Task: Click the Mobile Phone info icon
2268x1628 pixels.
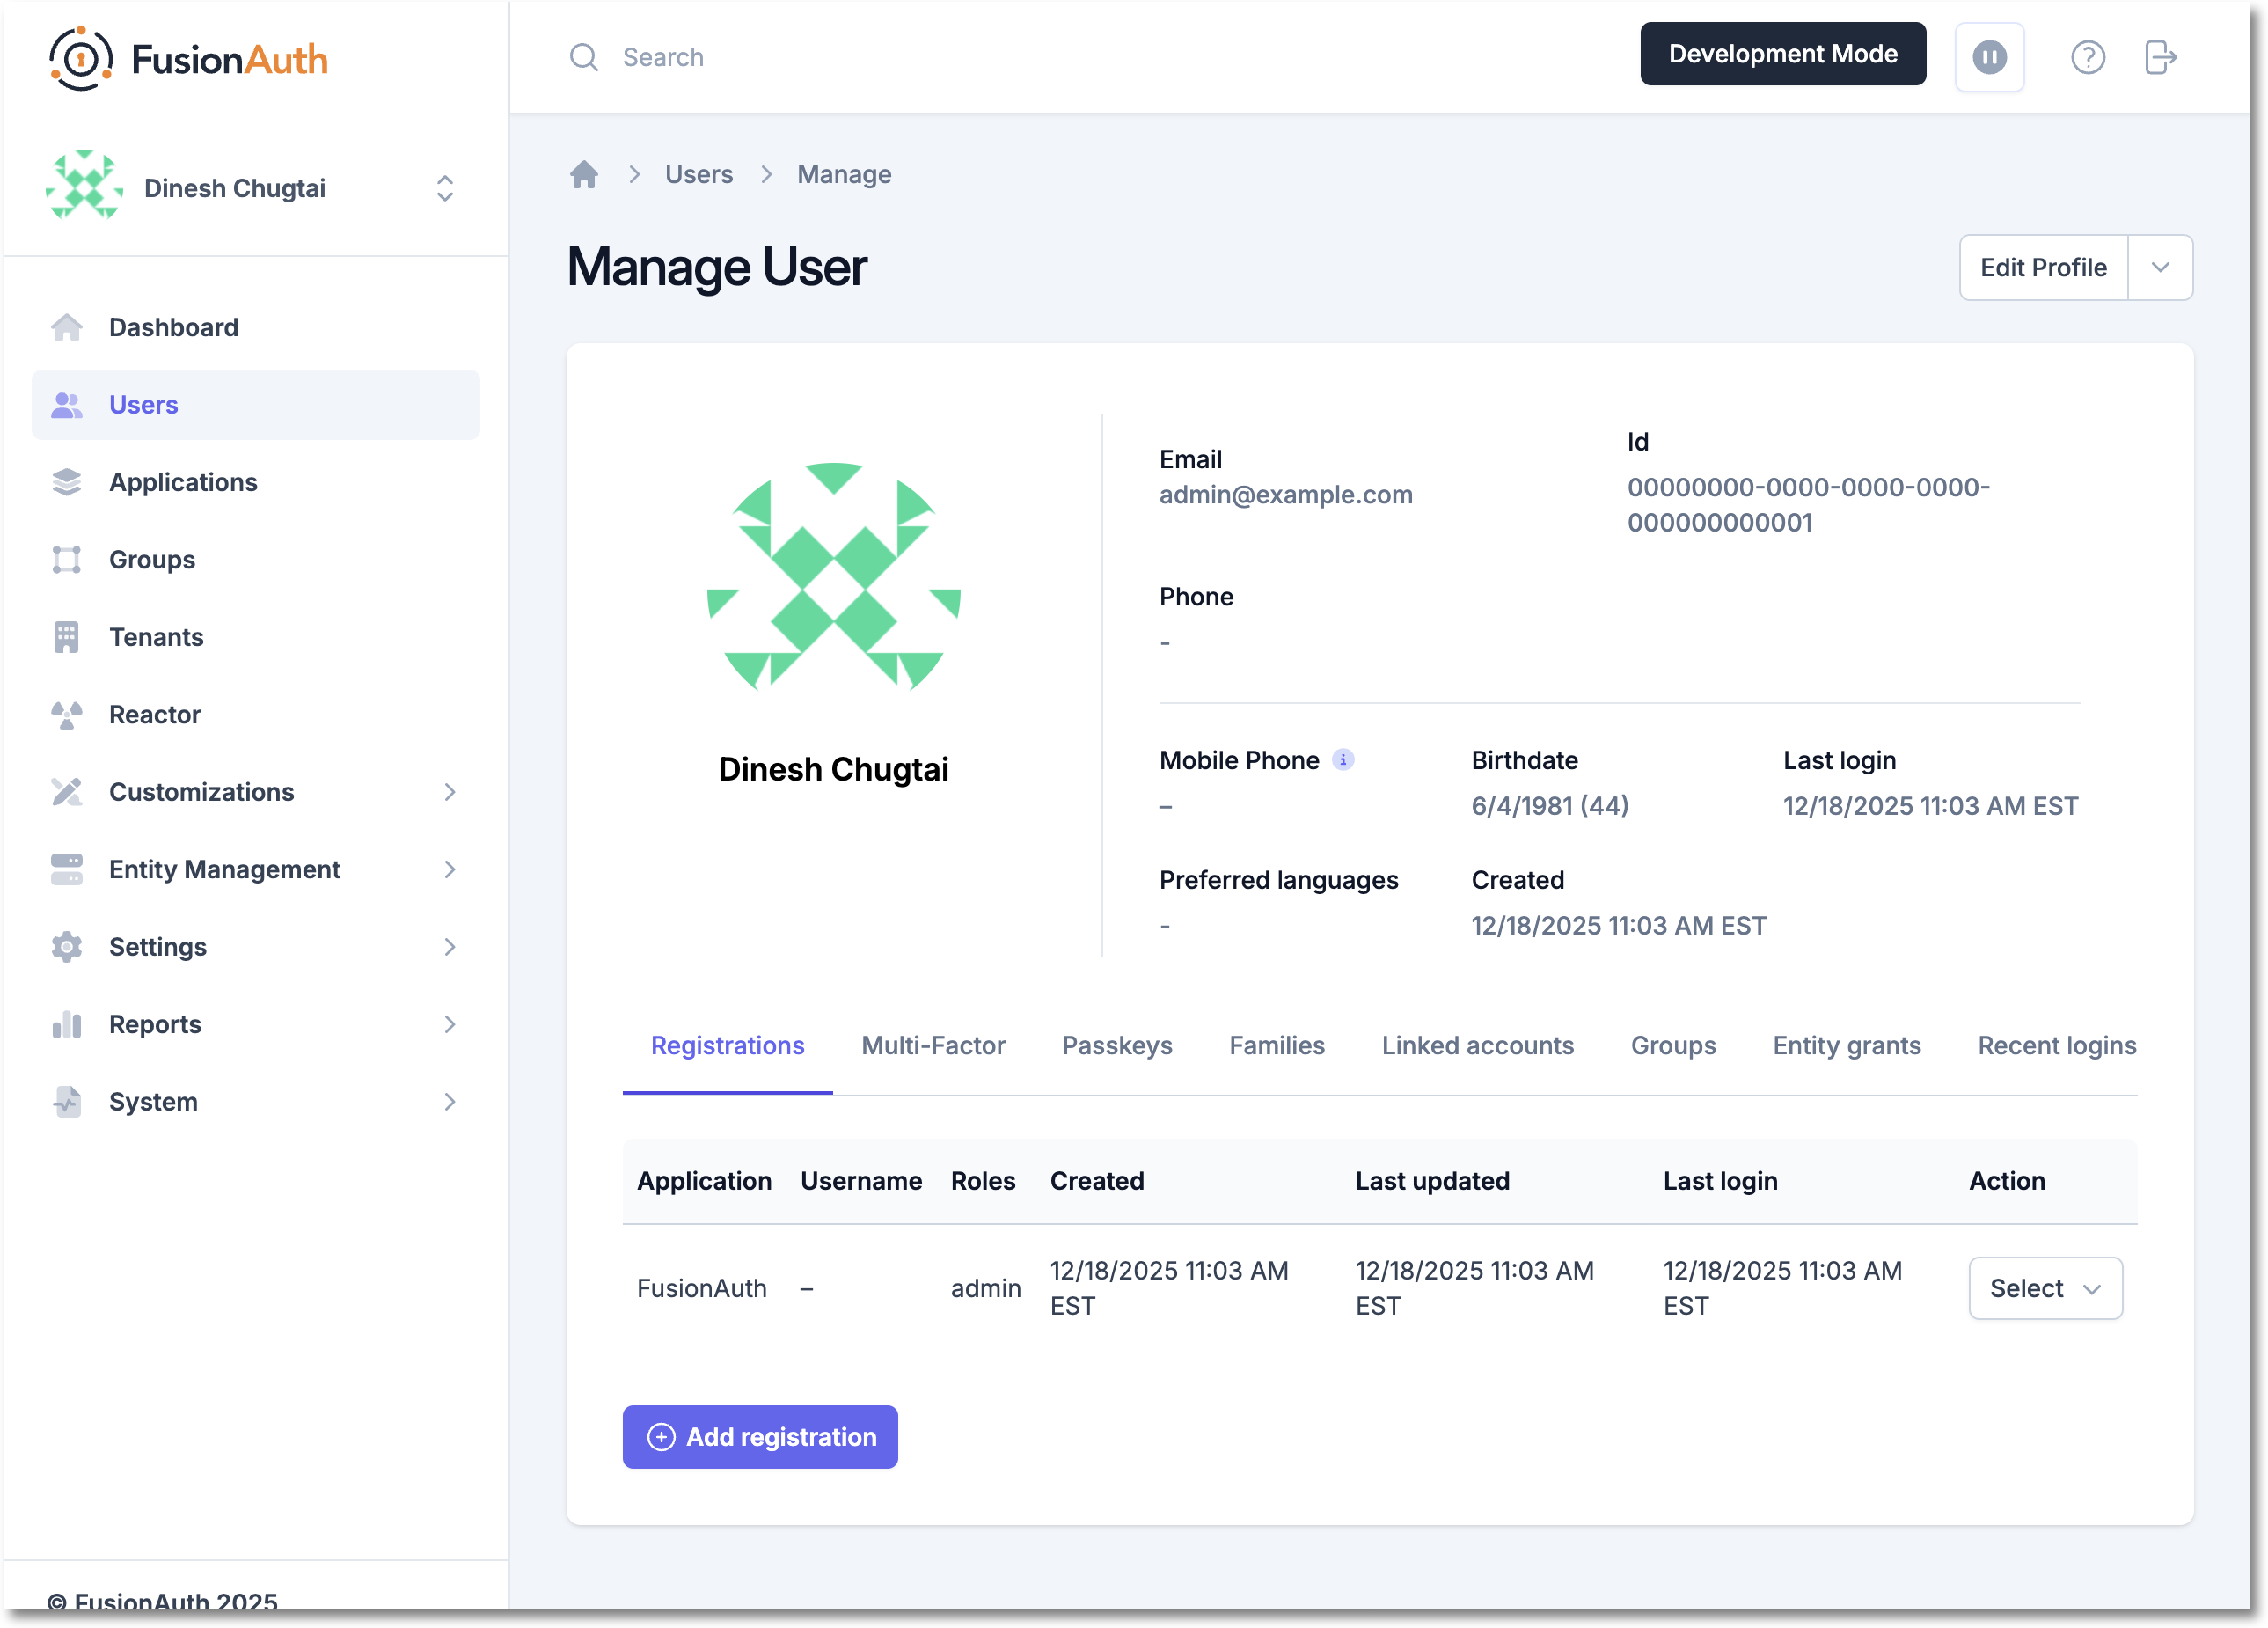Action: click(1344, 760)
